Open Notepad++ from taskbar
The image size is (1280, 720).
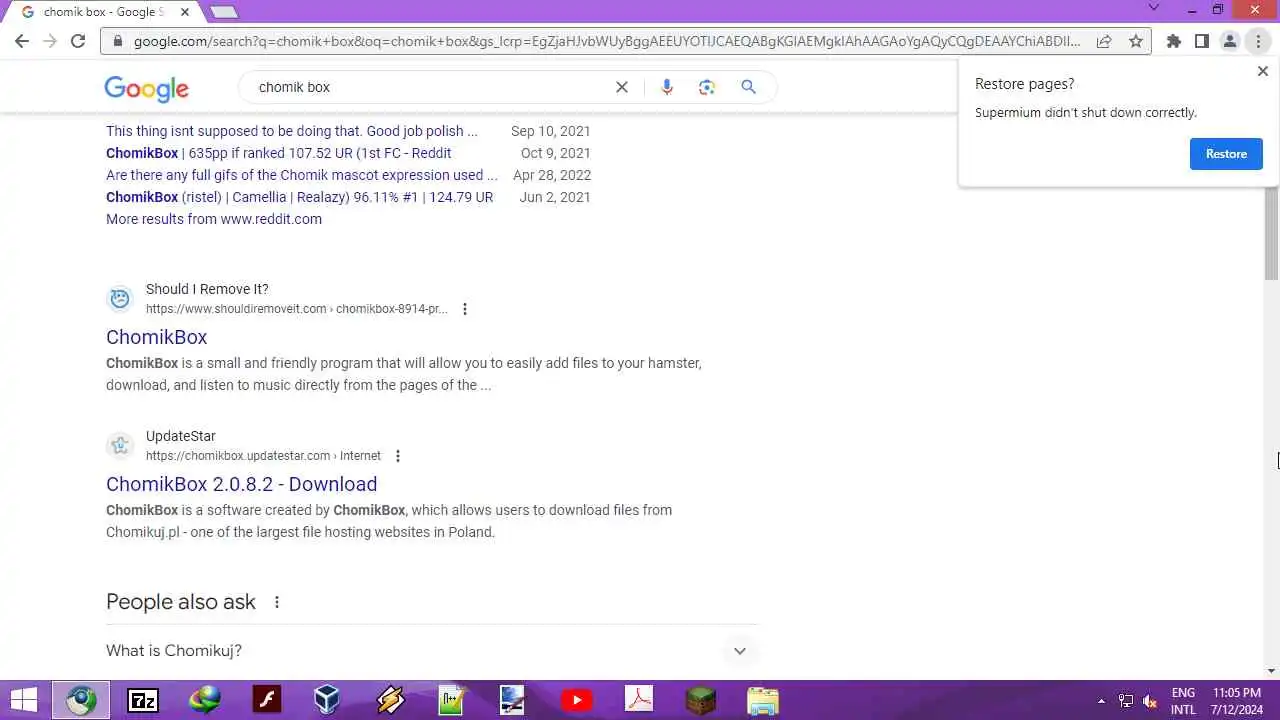(452, 700)
